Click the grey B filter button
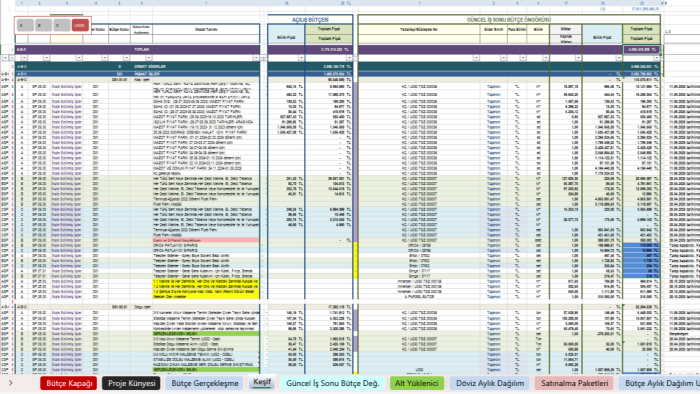Viewport: 700px width, 394px height. click(43, 25)
